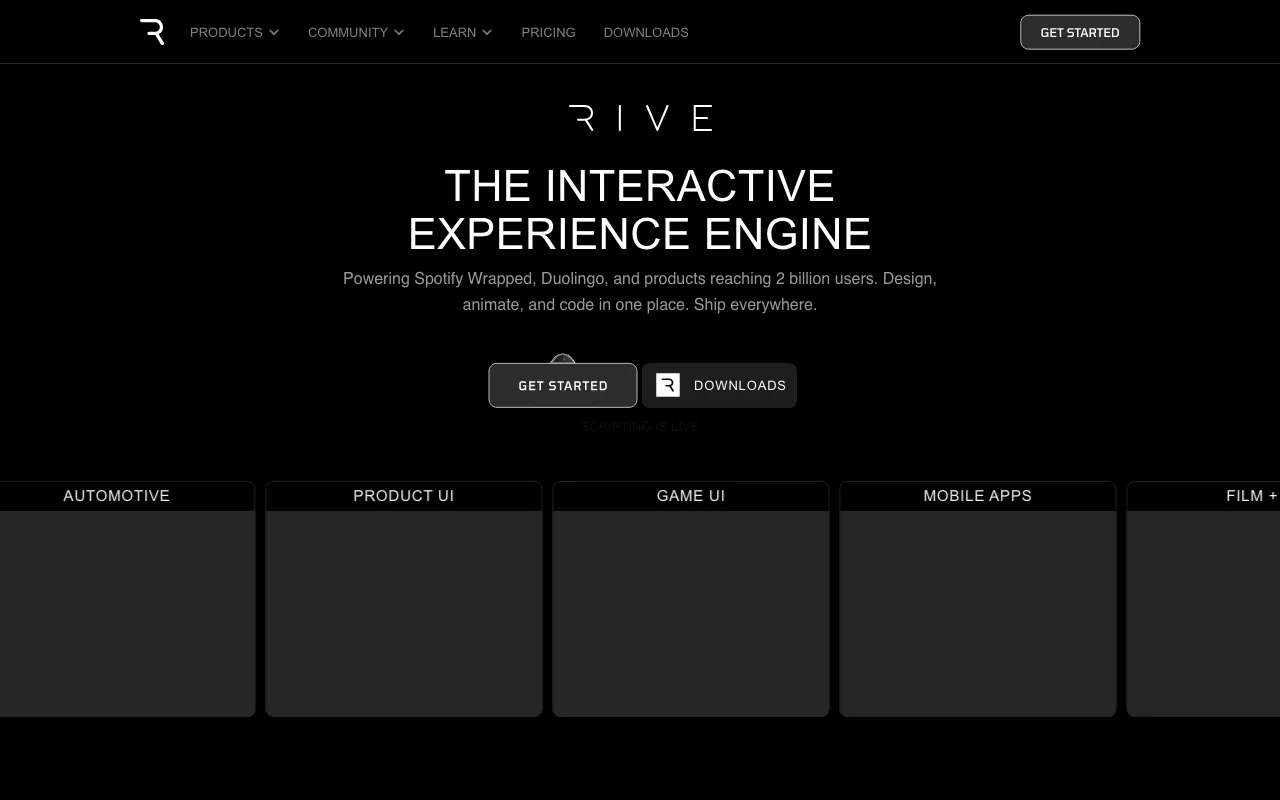
Task: Click the Product UI card title
Action: click(404, 496)
